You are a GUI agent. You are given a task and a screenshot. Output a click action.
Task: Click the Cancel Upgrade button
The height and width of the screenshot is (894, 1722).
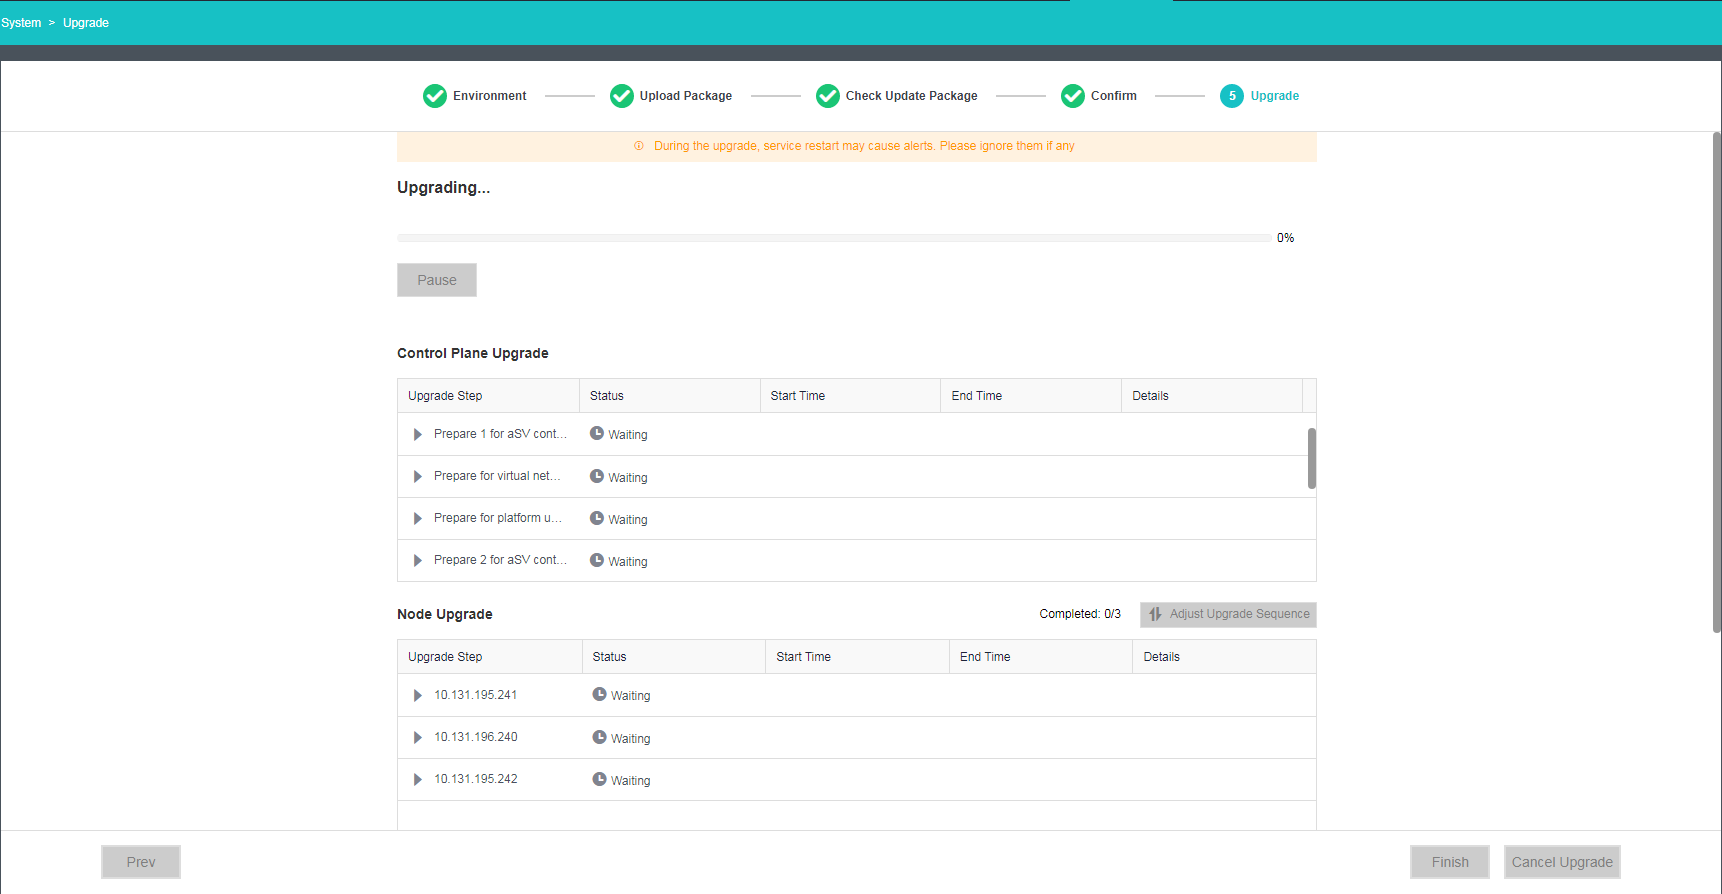click(1561, 862)
